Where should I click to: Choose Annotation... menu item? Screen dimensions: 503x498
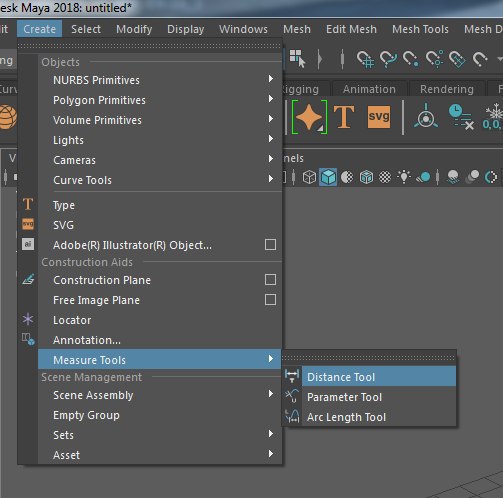[160, 340]
